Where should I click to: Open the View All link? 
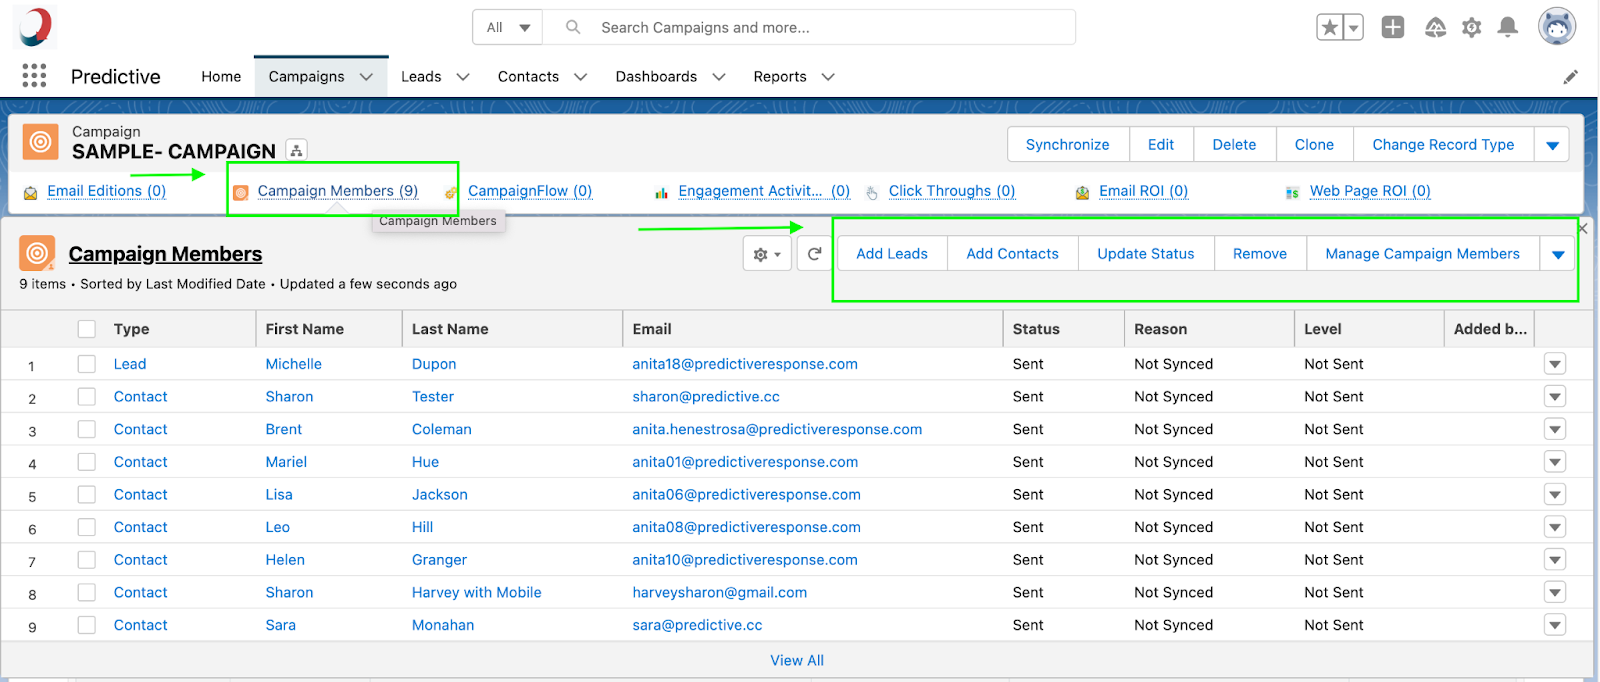(797, 660)
